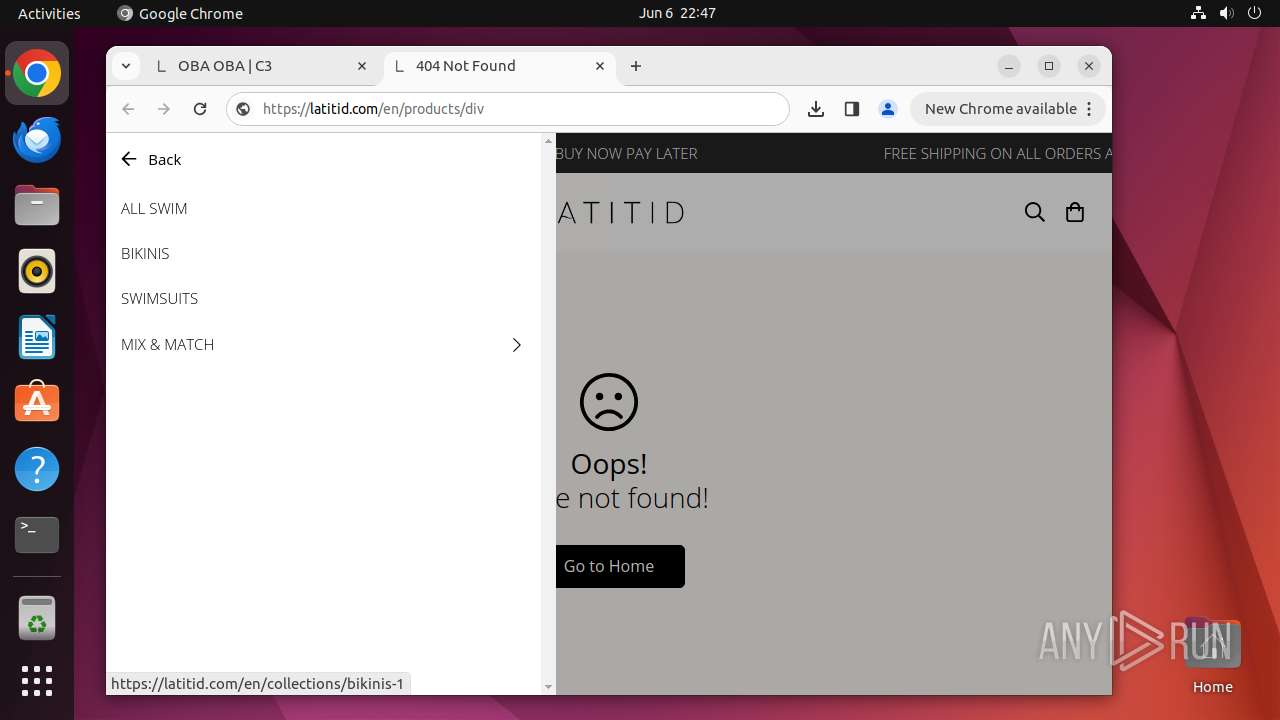Close the 404 Not Found tab
Viewport: 1280px width, 720px height.
600,66
